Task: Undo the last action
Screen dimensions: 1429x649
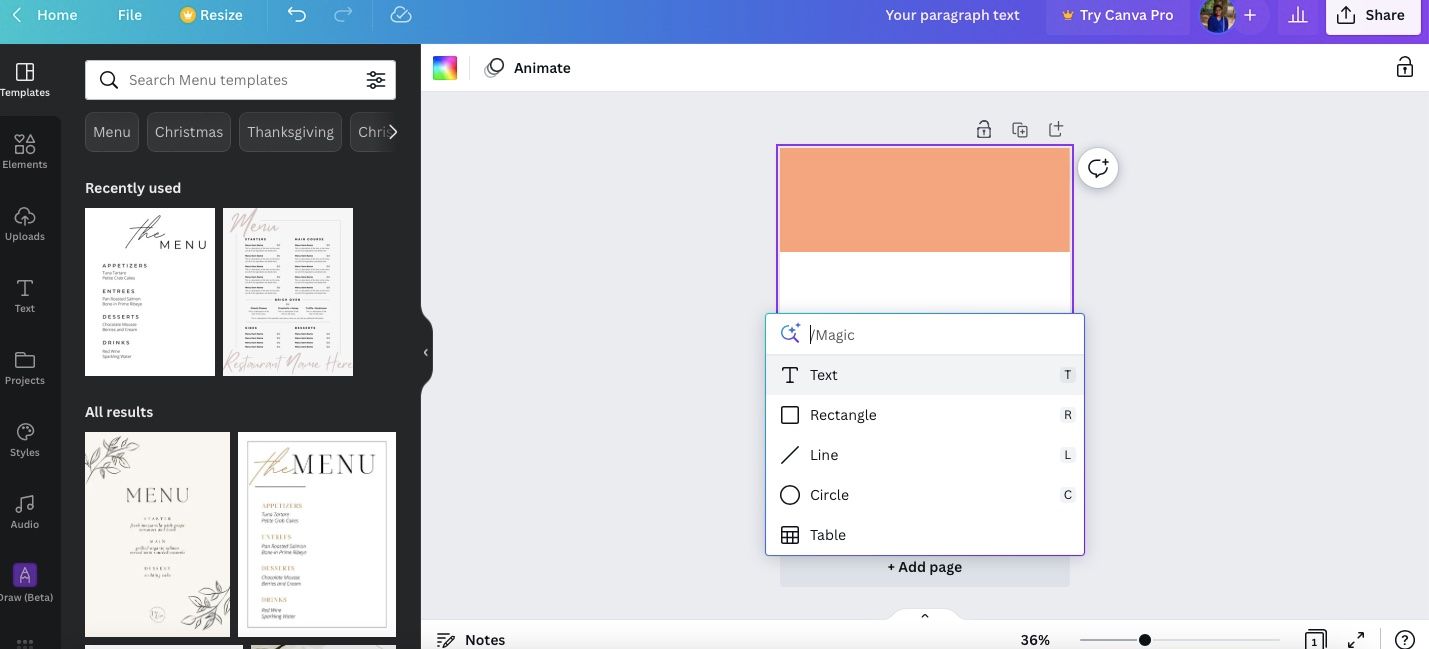Action: click(297, 15)
